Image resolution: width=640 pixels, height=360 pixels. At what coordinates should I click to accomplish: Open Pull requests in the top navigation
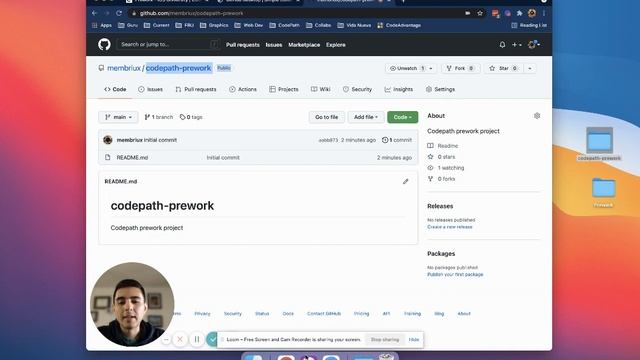coord(243,45)
